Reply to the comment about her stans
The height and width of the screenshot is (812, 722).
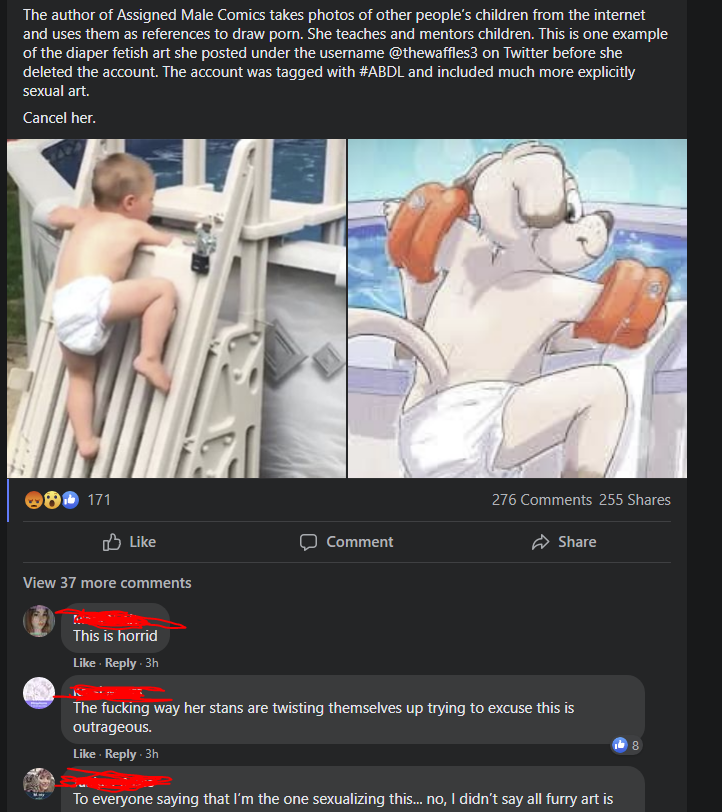(120, 753)
